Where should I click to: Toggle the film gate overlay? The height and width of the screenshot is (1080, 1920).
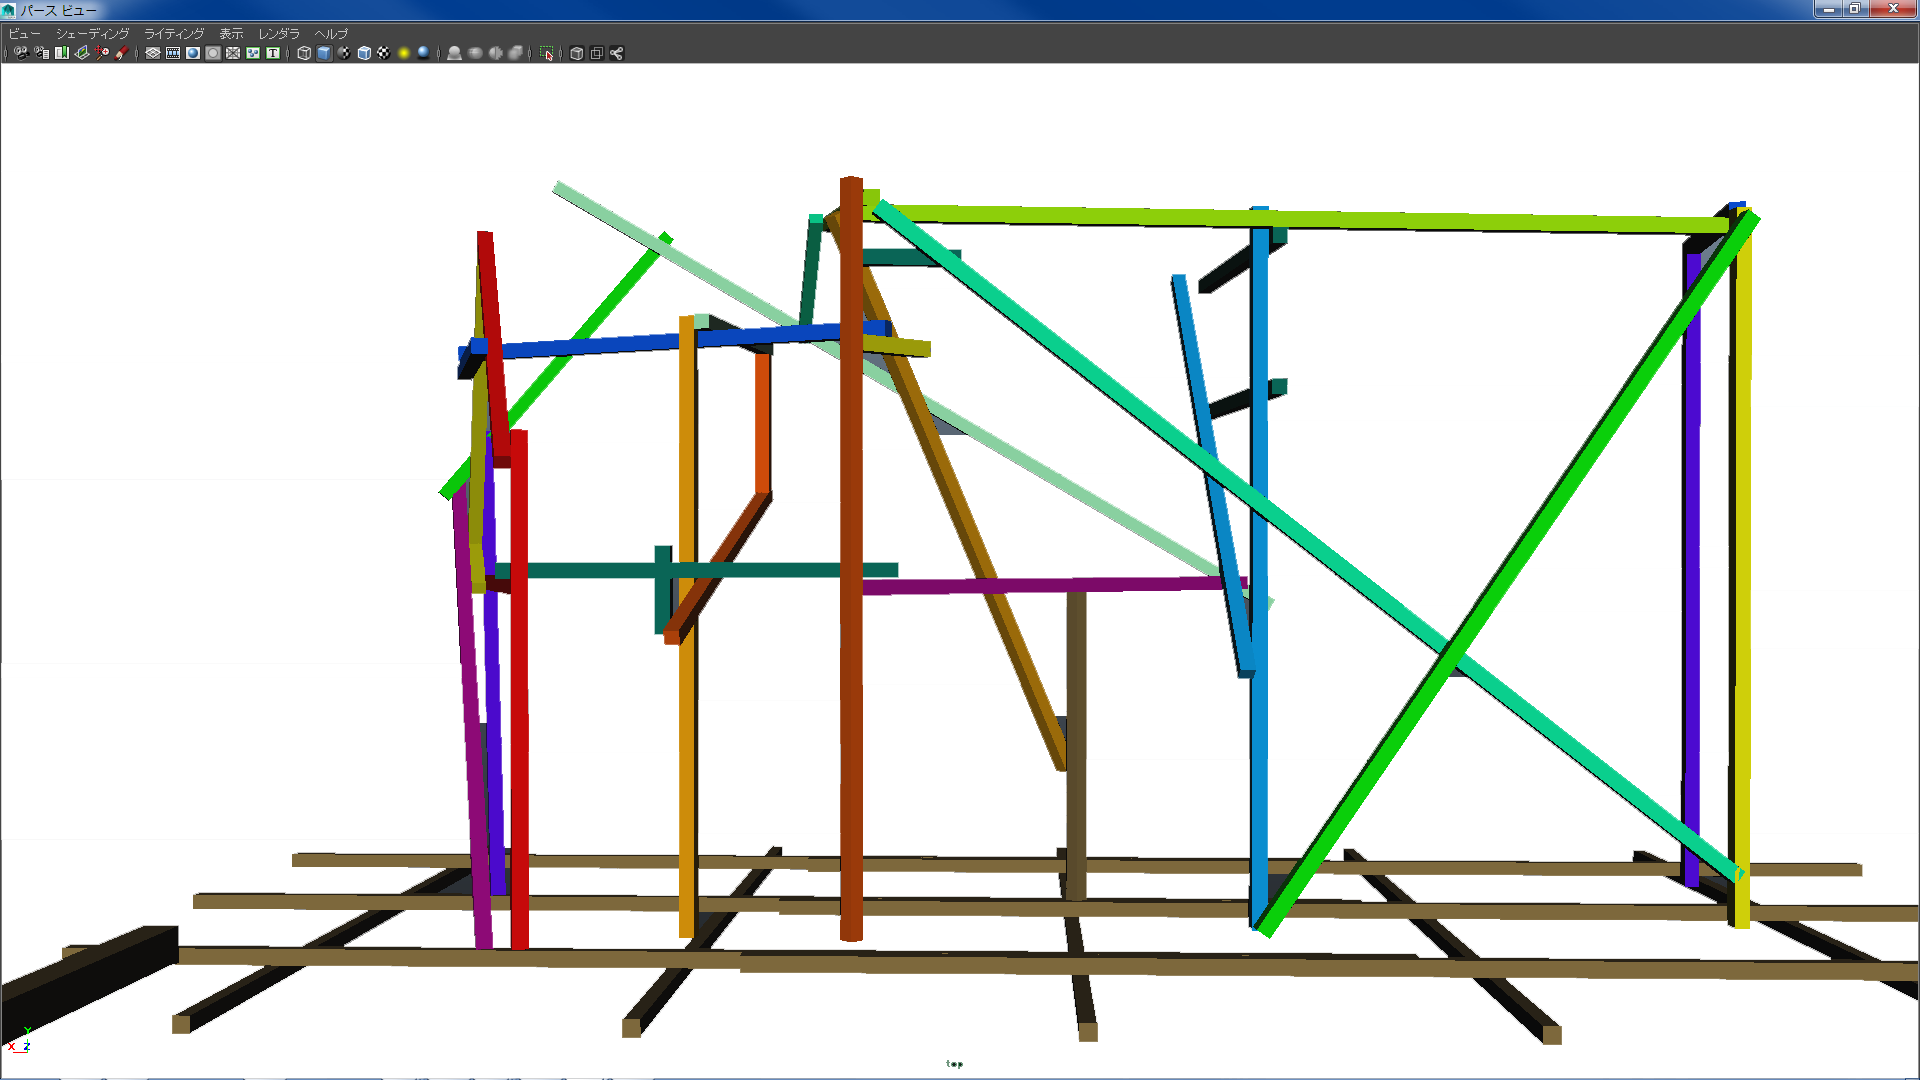[x=173, y=53]
